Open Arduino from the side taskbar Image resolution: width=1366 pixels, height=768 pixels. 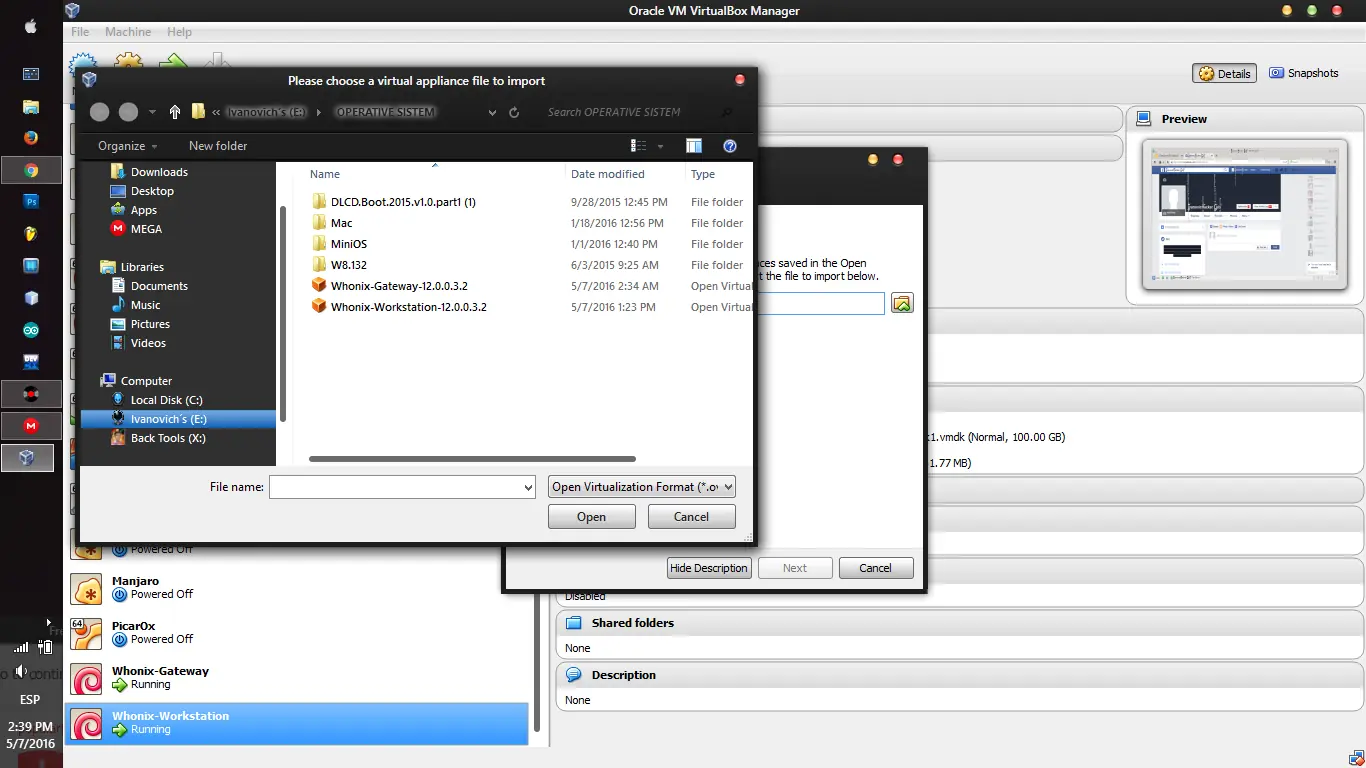pos(31,329)
